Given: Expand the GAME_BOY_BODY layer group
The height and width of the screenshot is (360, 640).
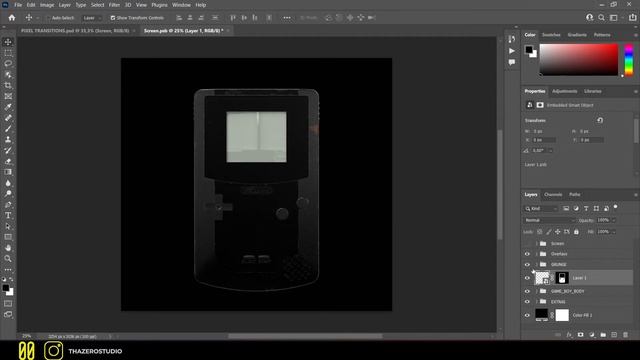Looking at the screenshot, I should (536, 291).
